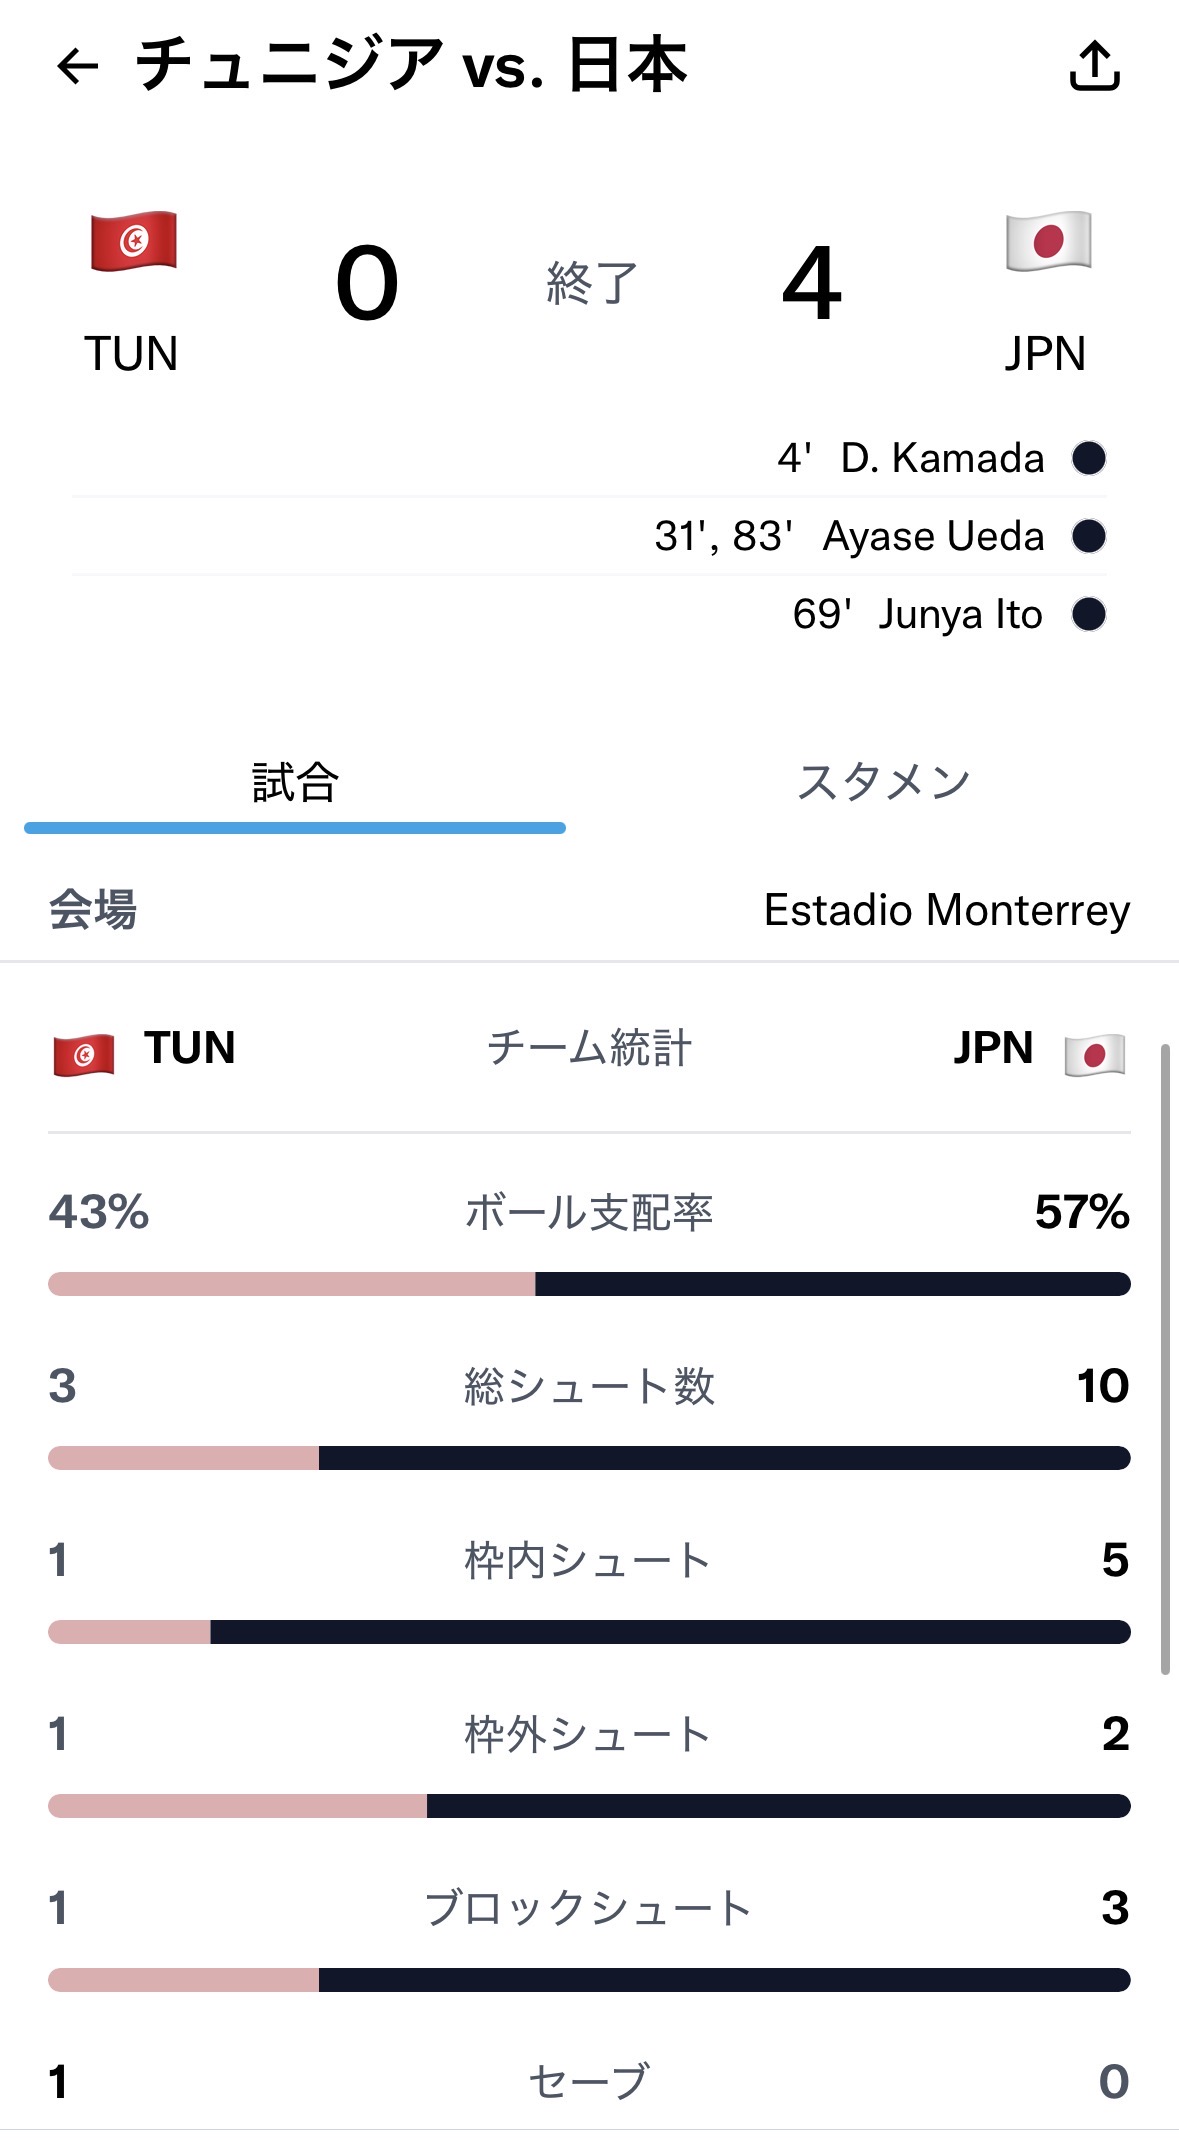Select the TUN team abbreviation under flag
Image resolution: width=1179 pixels, height=2145 pixels.
[131, 354]
